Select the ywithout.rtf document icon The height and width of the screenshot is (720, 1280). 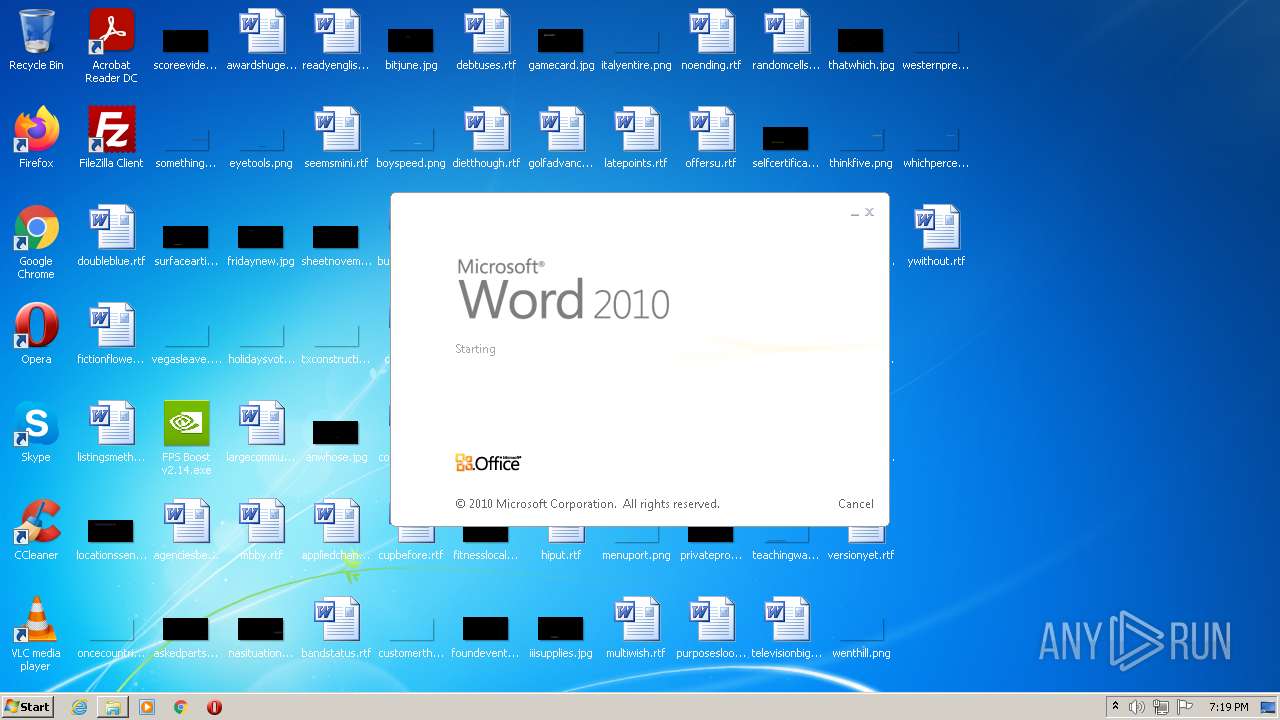(936, 236)
